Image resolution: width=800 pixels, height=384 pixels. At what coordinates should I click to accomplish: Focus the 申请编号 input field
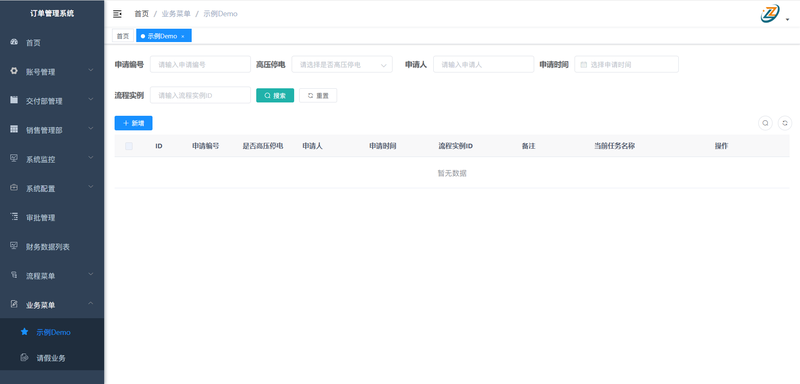201,65
